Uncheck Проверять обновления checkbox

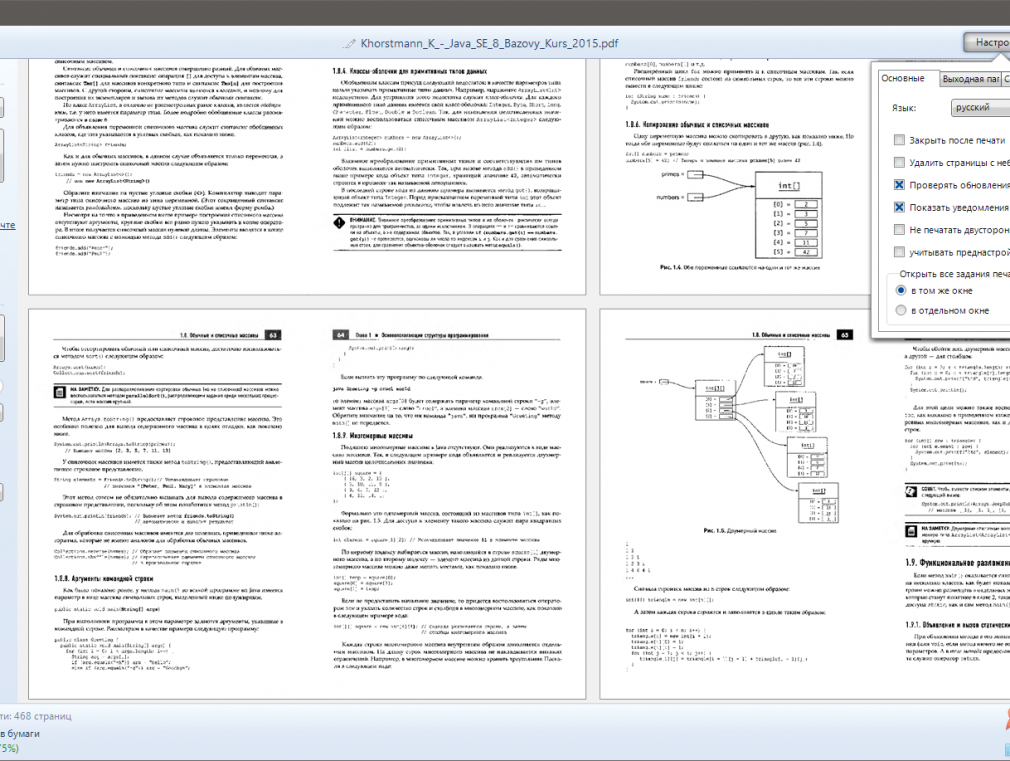[899, 185]
